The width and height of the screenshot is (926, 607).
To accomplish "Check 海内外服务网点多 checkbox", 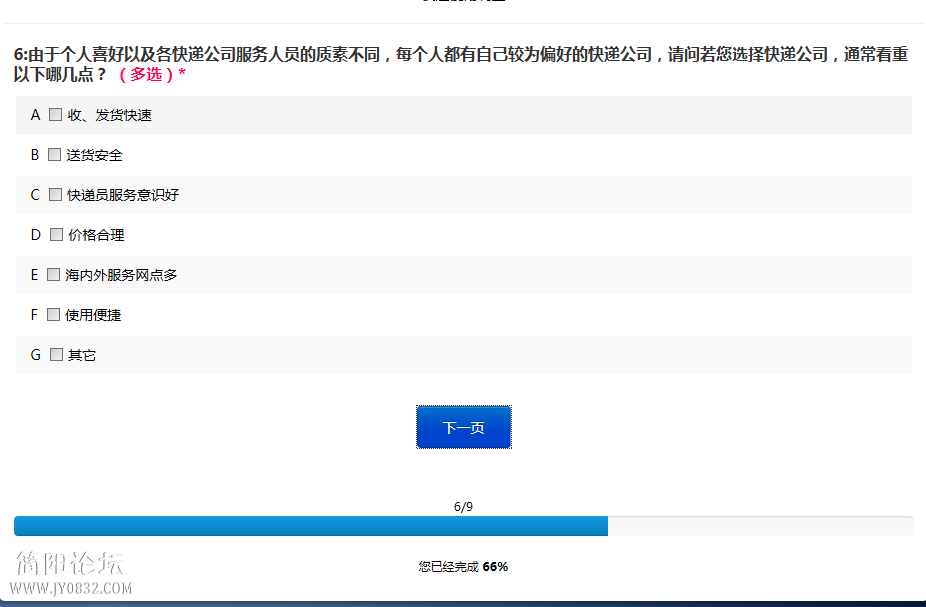I will click(54, 275).
